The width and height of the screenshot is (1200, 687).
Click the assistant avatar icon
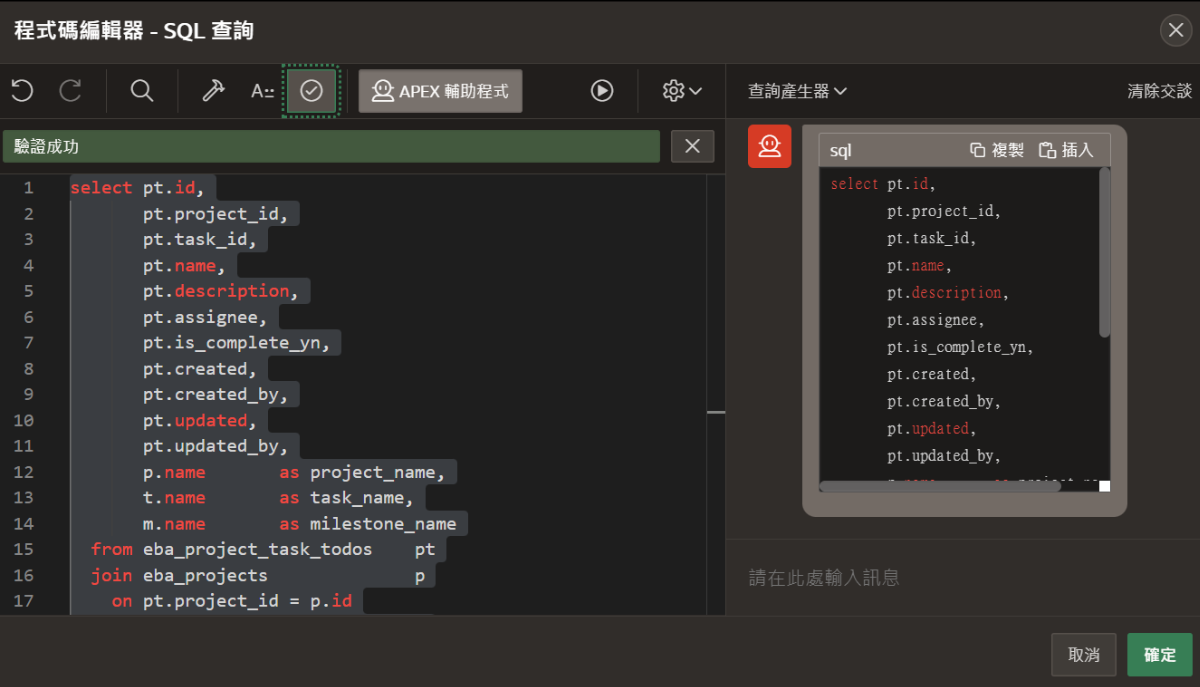point(769,147)
